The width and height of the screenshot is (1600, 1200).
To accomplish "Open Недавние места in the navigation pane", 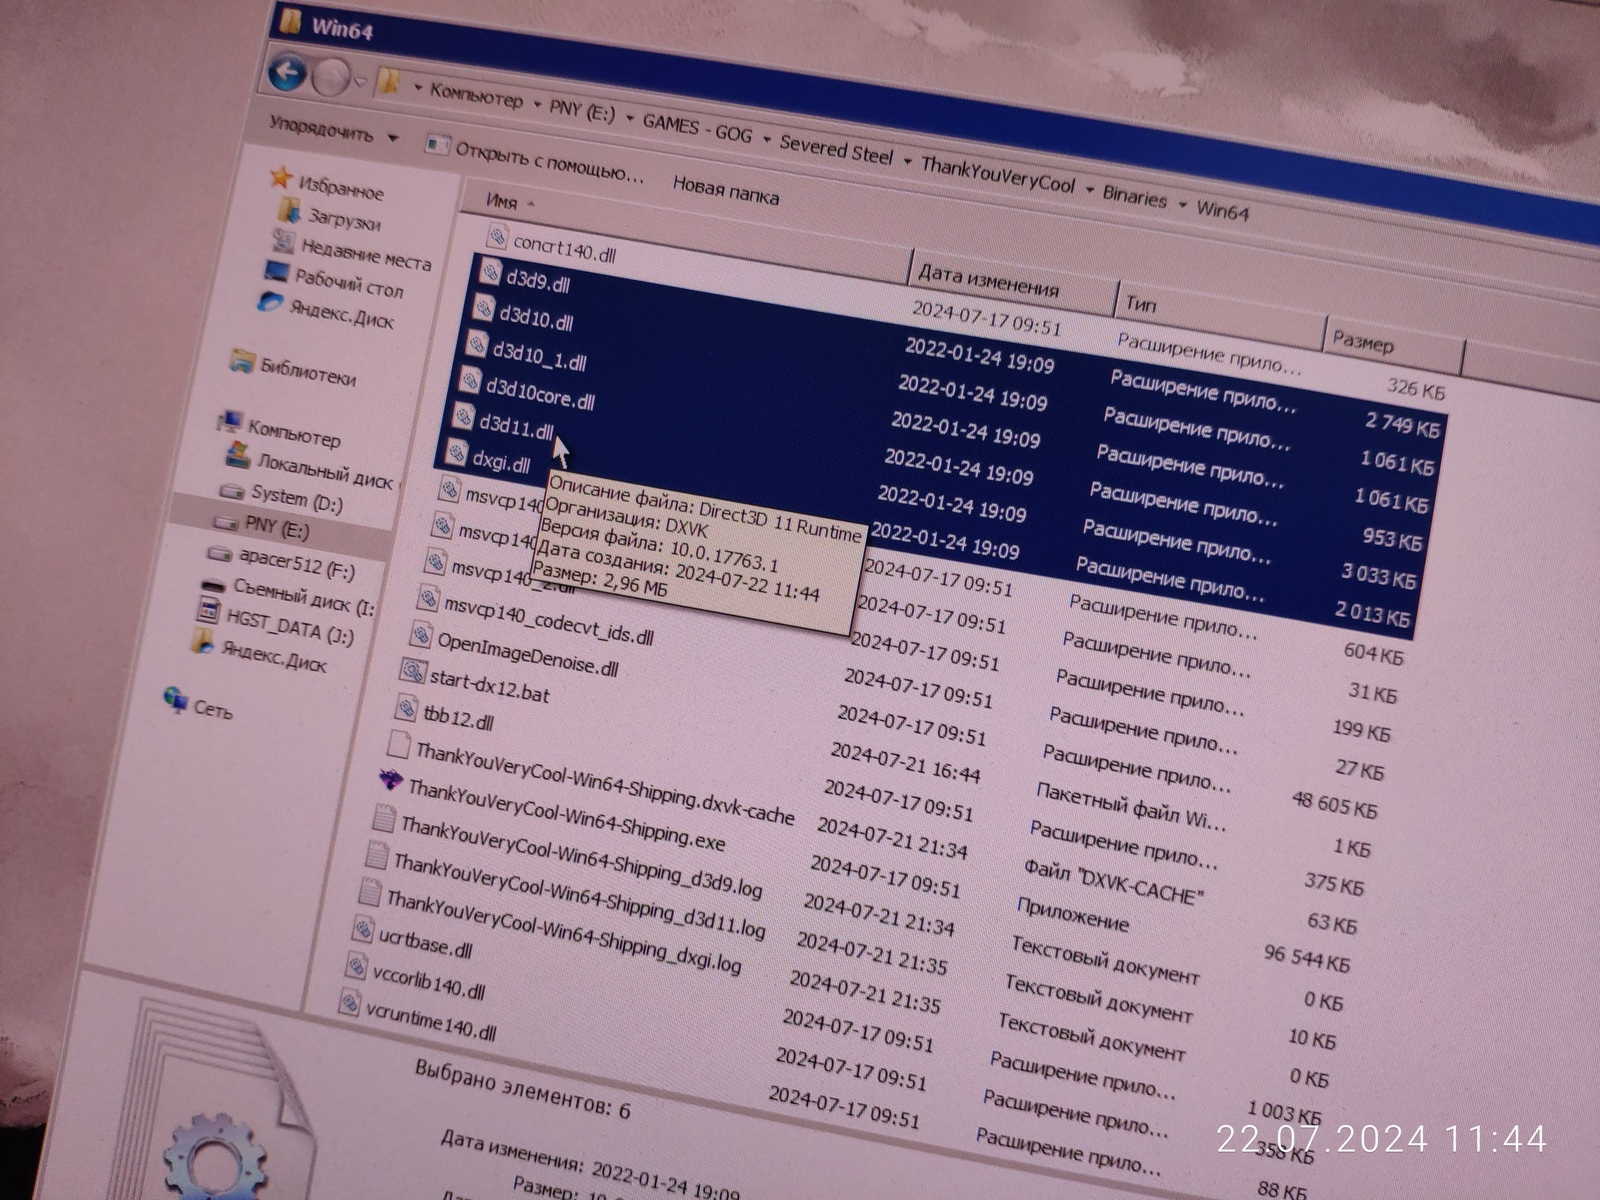I will [x=366, y=253].
